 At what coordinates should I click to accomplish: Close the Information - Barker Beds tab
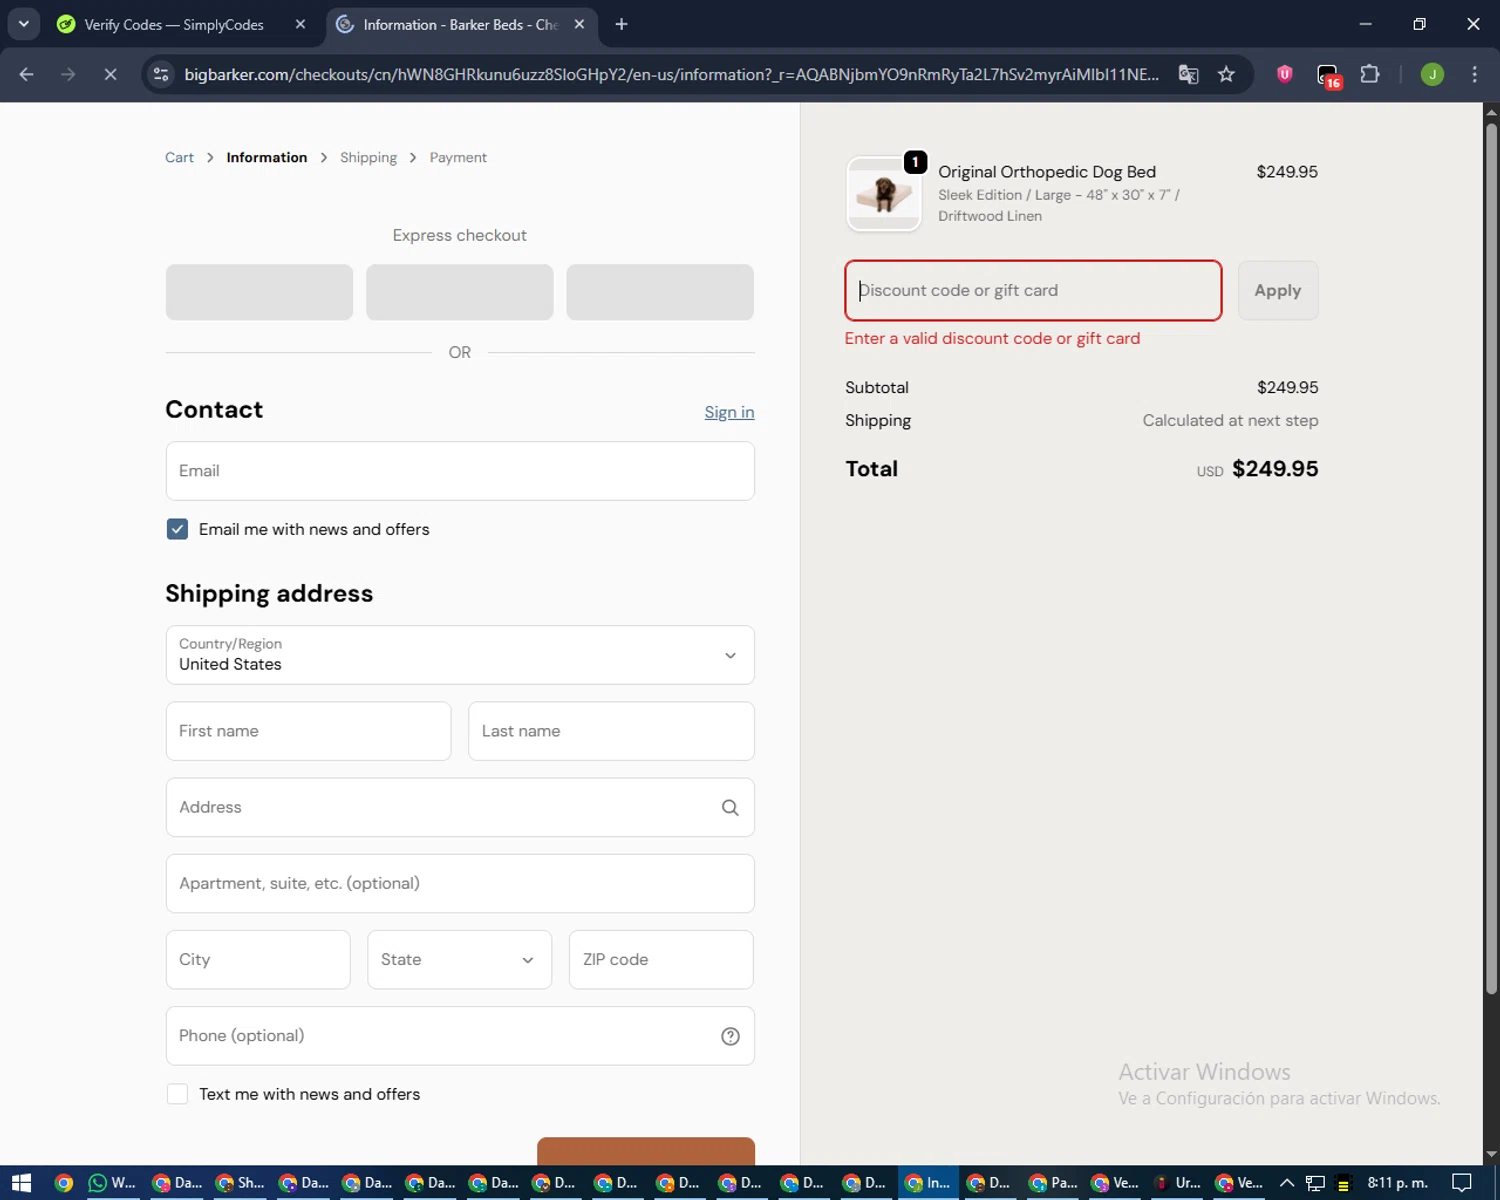(x=579, y=24)
